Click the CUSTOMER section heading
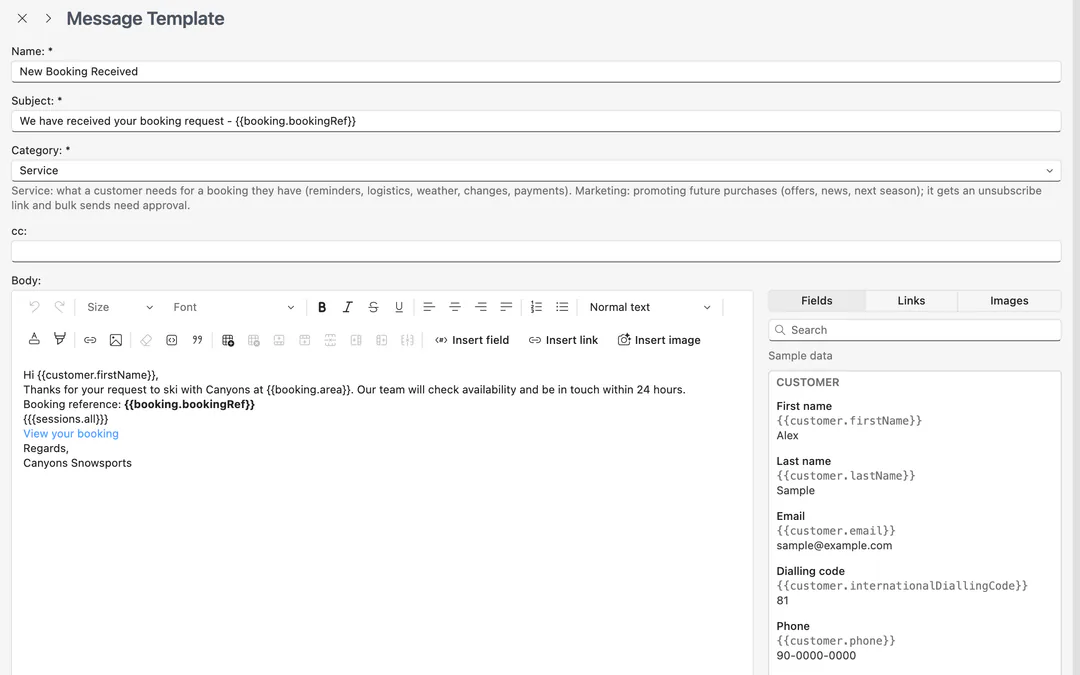1080x675 pixels. pyautogui.click(x=808, y=382)
